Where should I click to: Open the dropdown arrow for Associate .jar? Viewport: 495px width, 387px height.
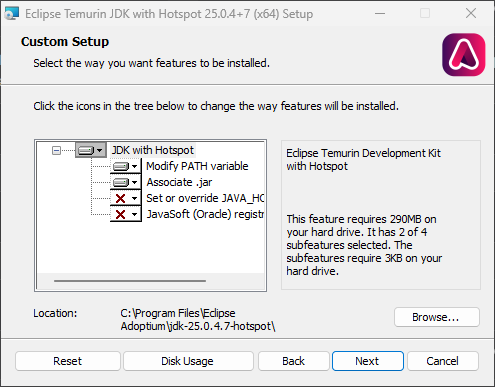pyautogui.click(x=134, y=182)
